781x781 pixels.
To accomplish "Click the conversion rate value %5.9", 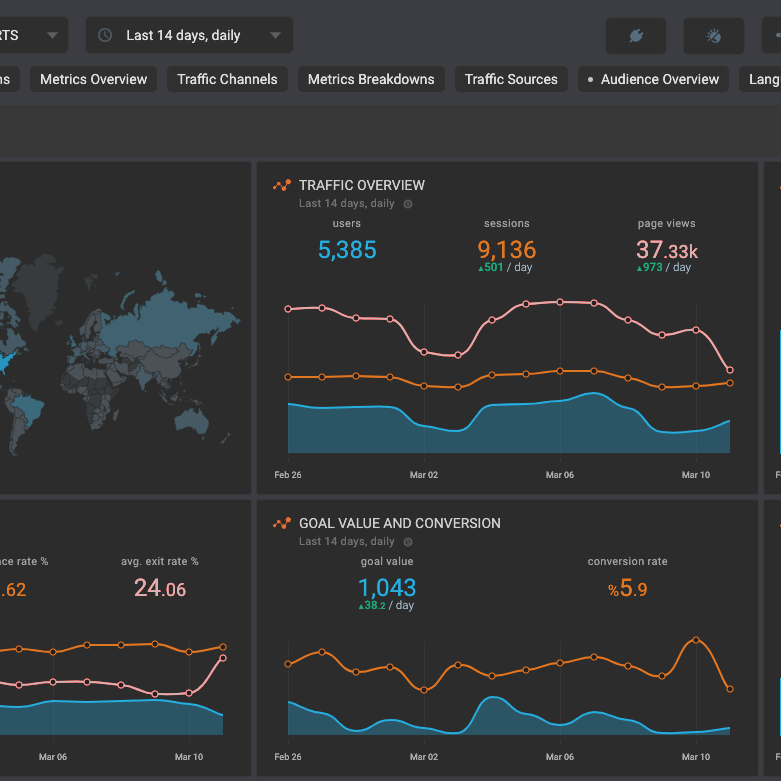I will 627,589.
